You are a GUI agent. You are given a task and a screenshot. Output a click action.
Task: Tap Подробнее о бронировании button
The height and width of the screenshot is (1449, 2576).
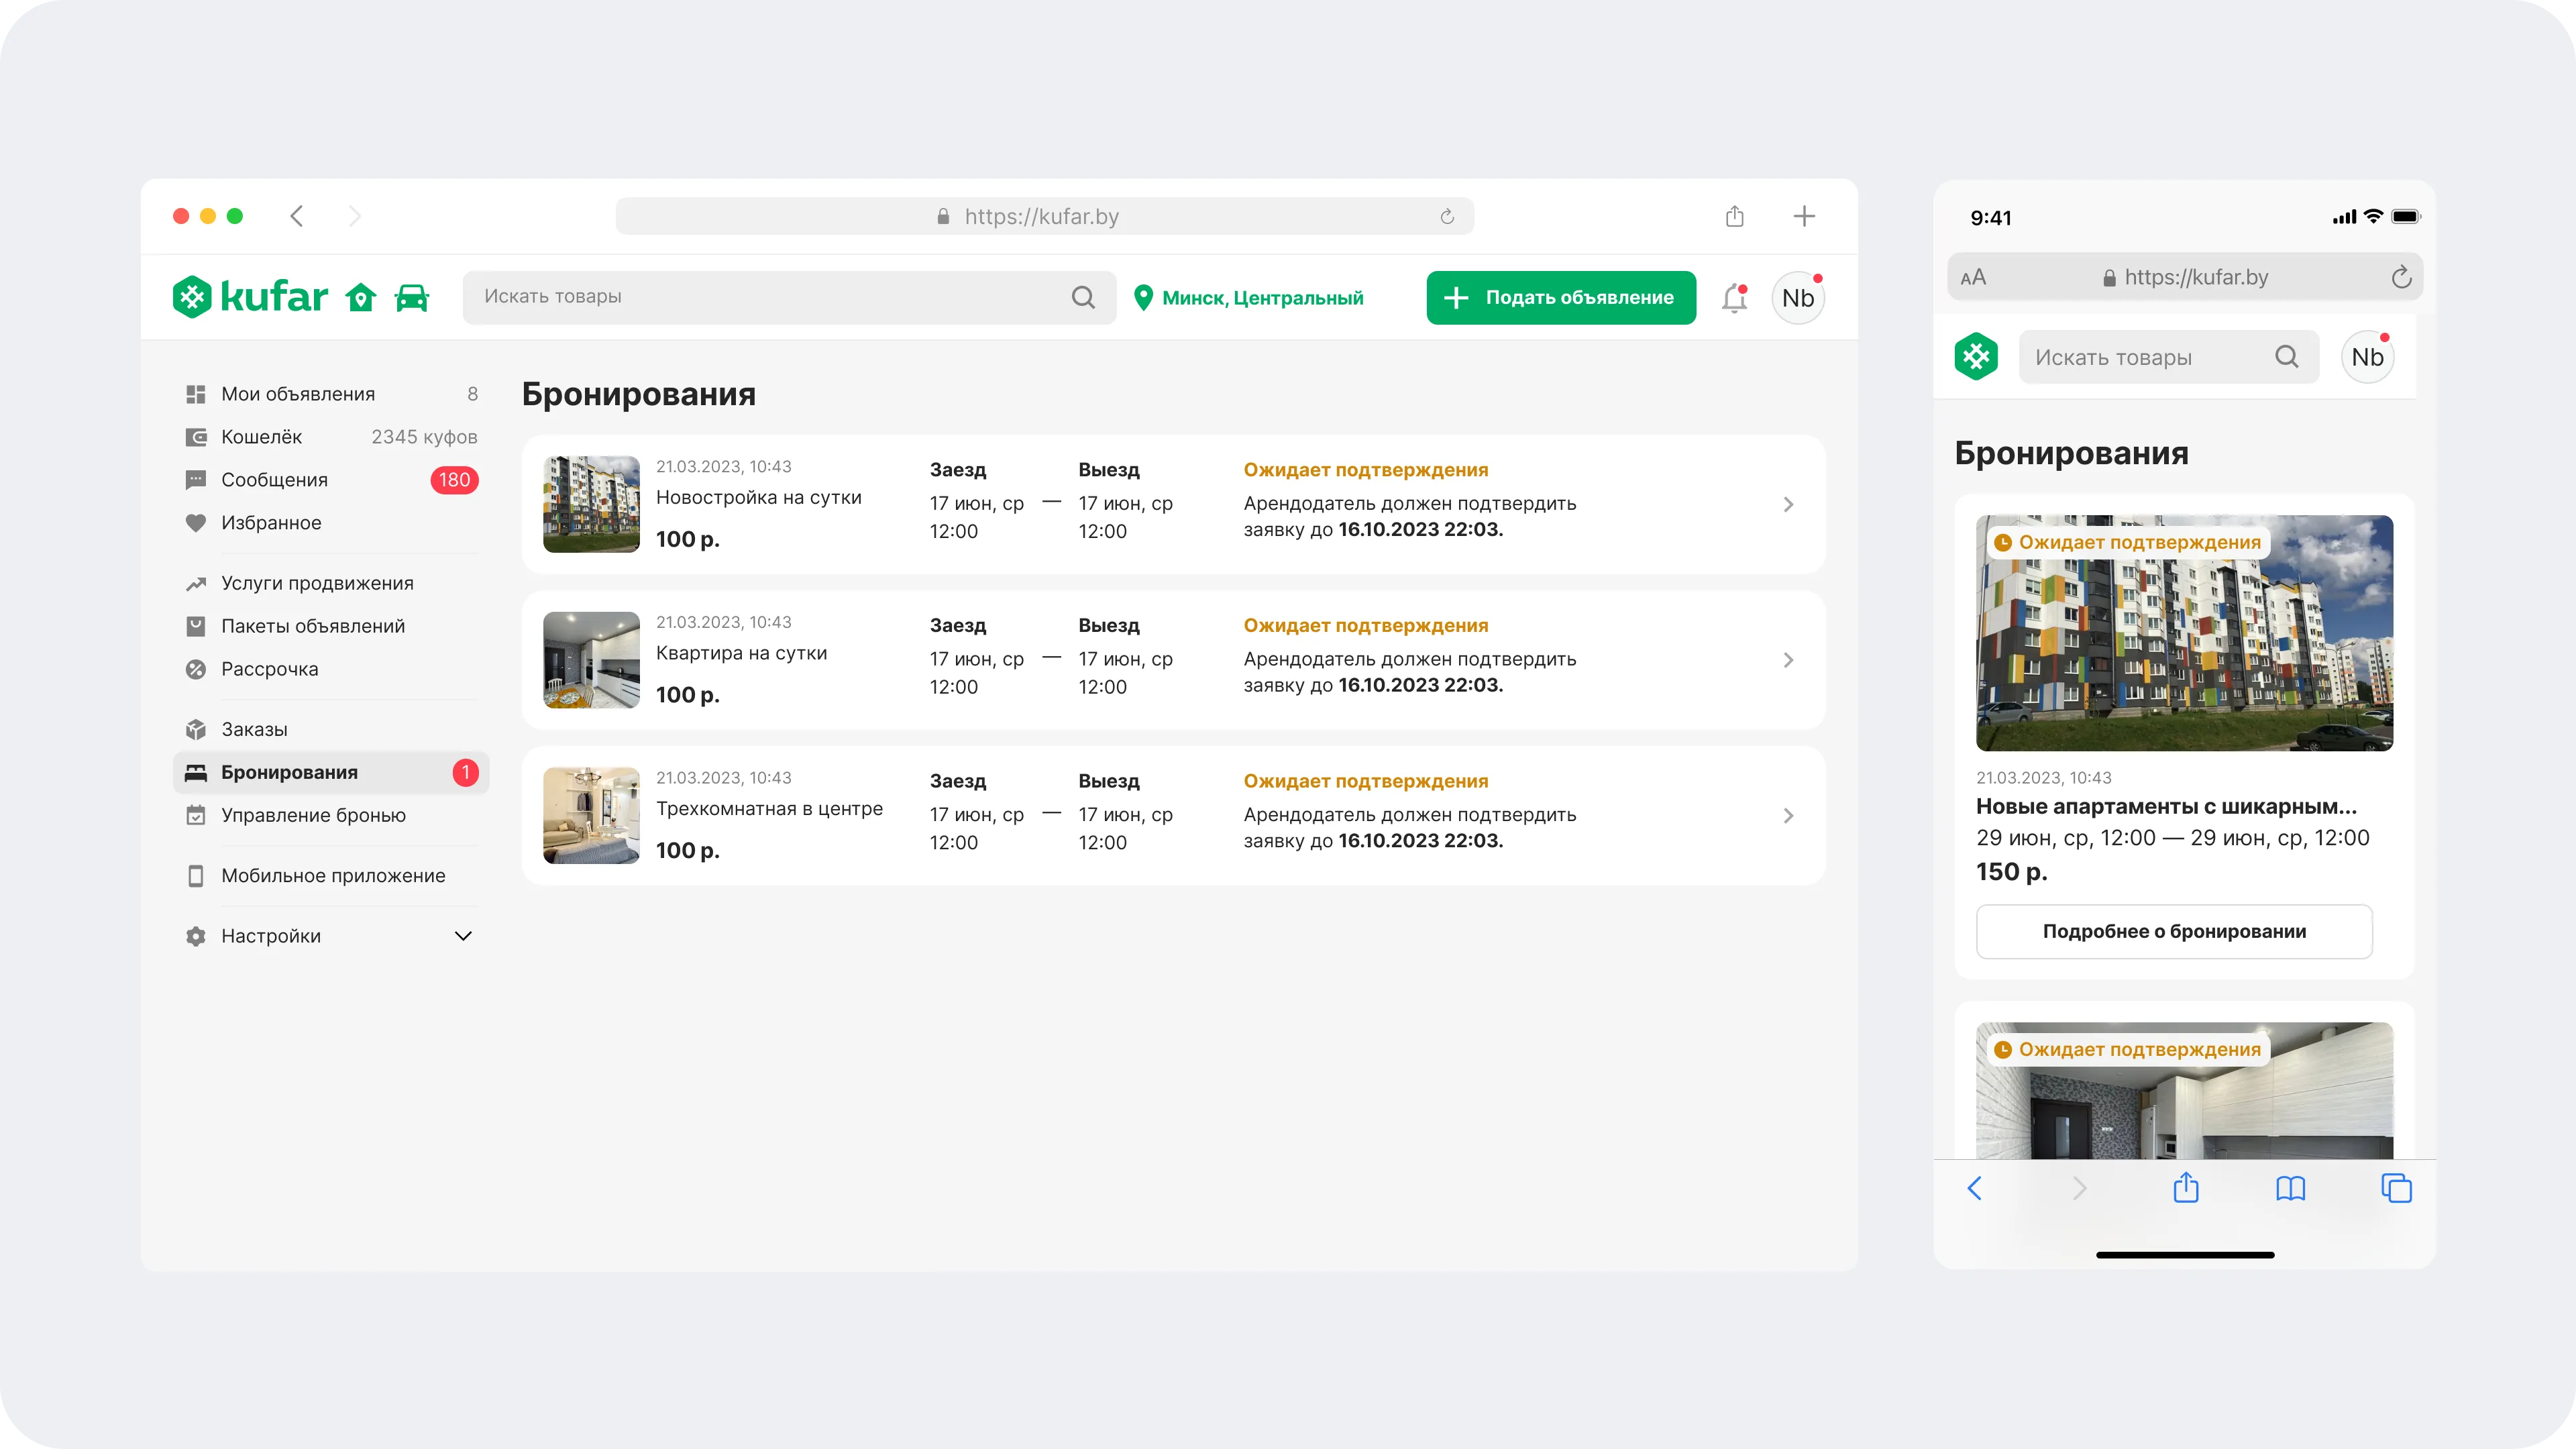coord(2174,931)
